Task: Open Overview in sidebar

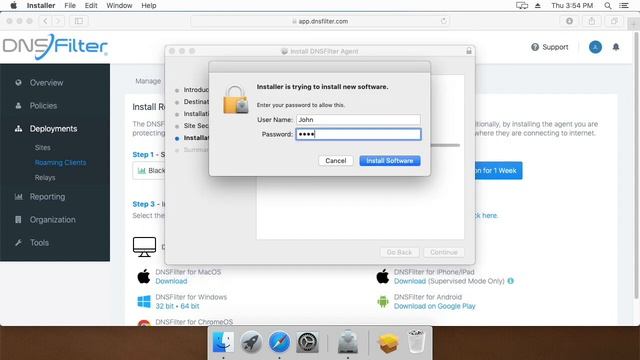Action: pyautogui.click(x=46, y=82)
